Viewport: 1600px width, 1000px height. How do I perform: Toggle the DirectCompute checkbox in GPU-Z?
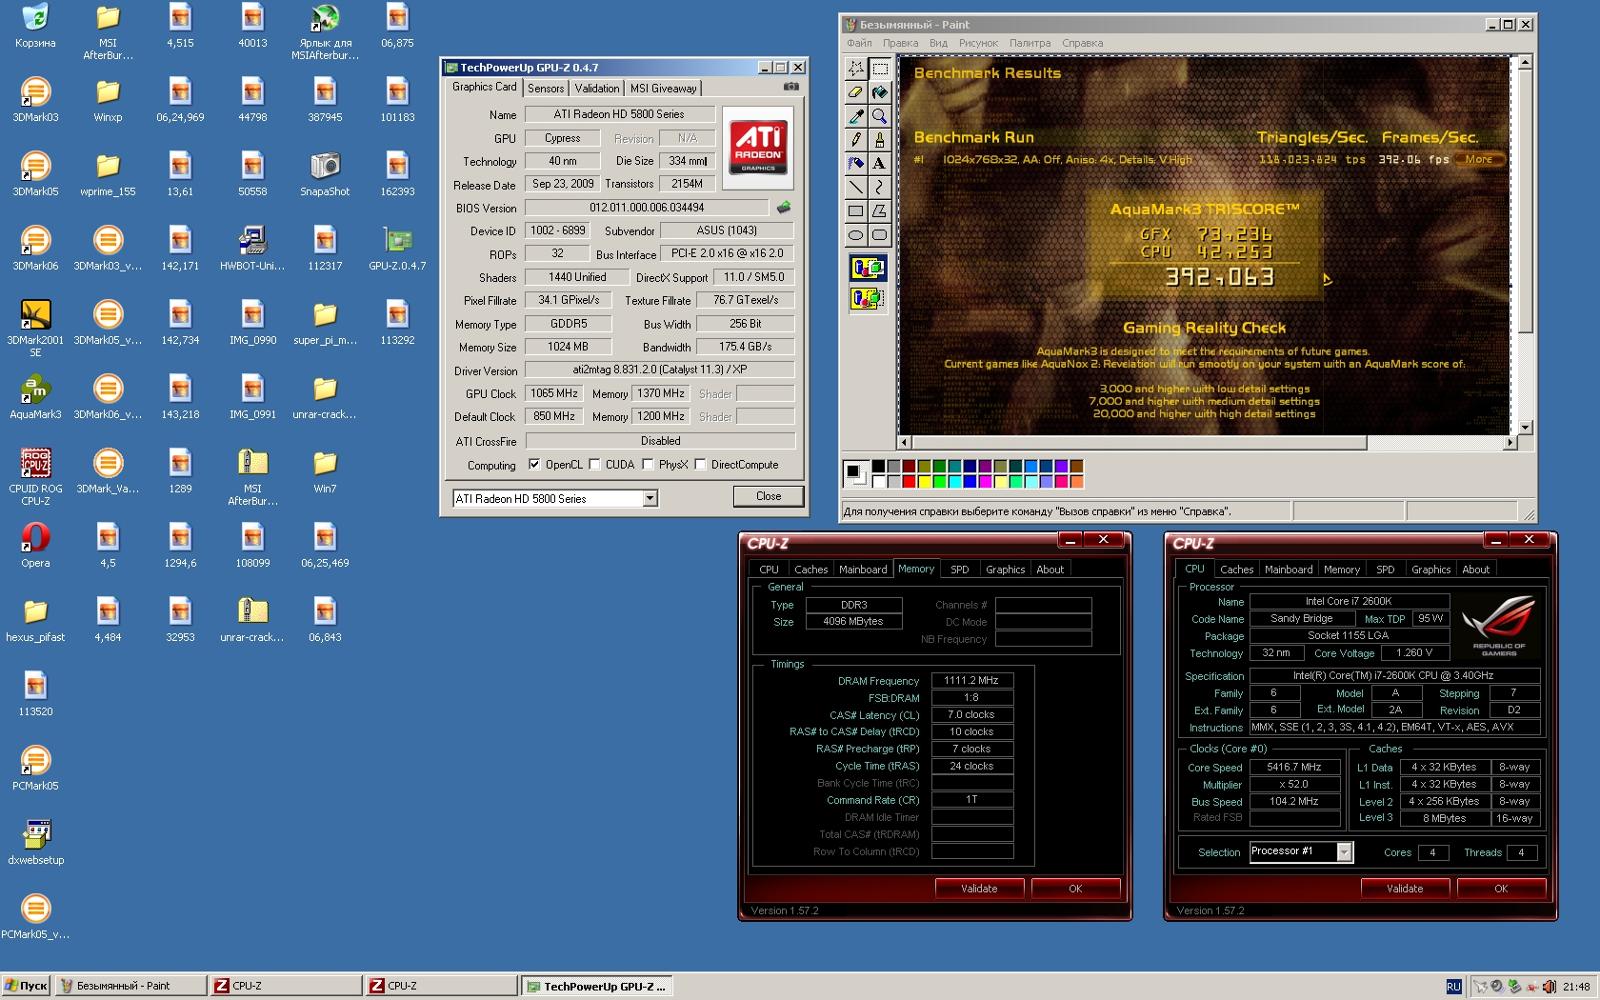[701, 464]
